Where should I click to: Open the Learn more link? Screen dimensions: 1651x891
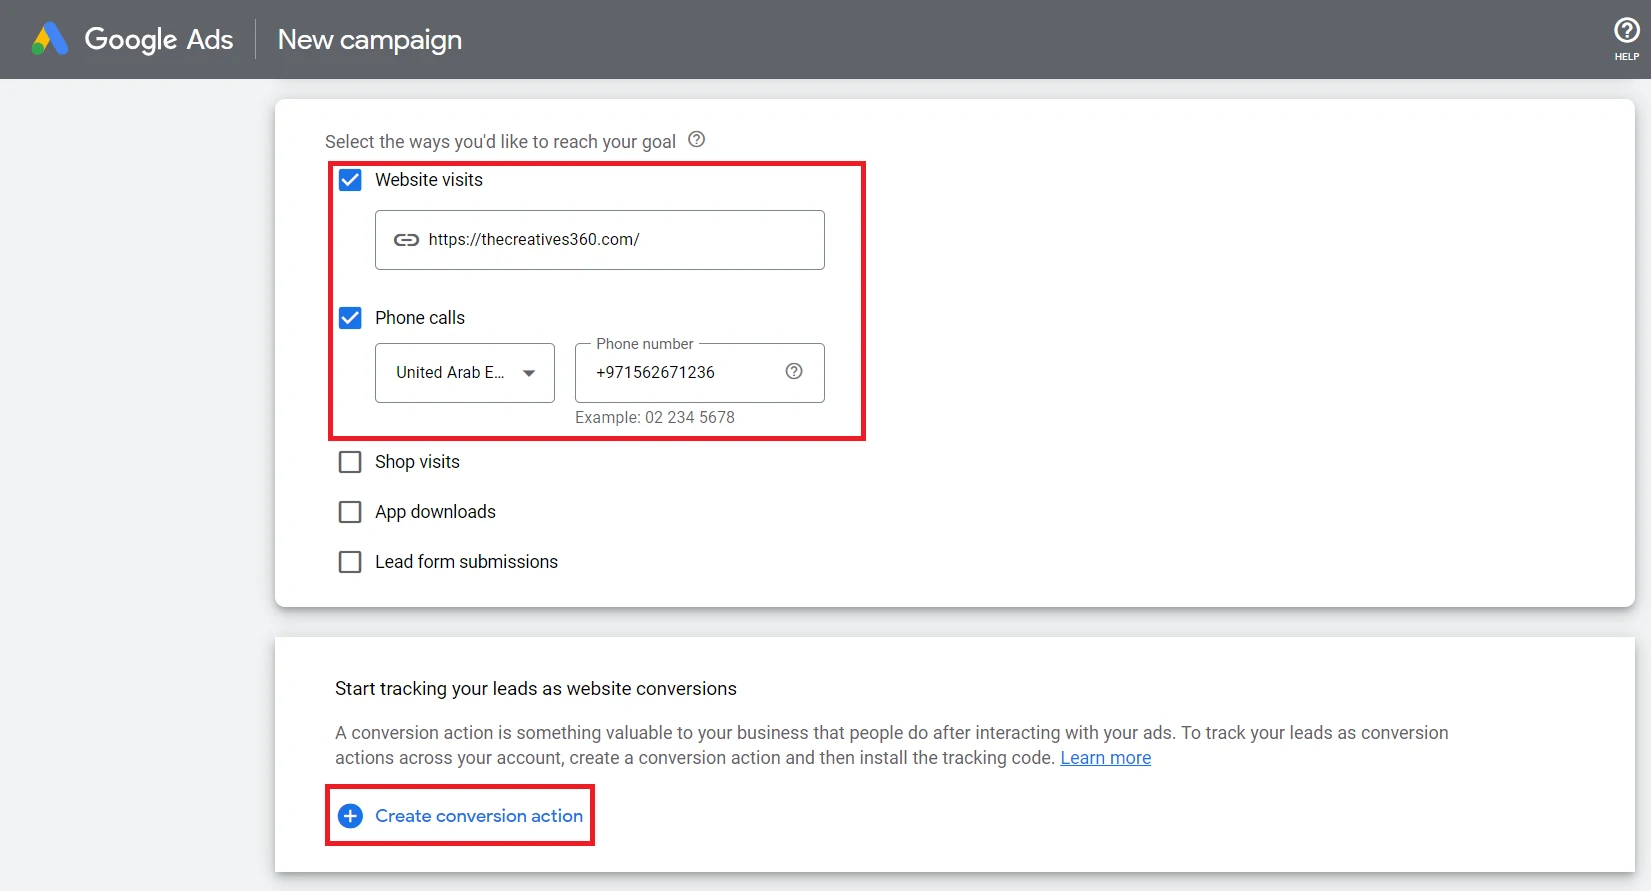tap(1105, 758)
